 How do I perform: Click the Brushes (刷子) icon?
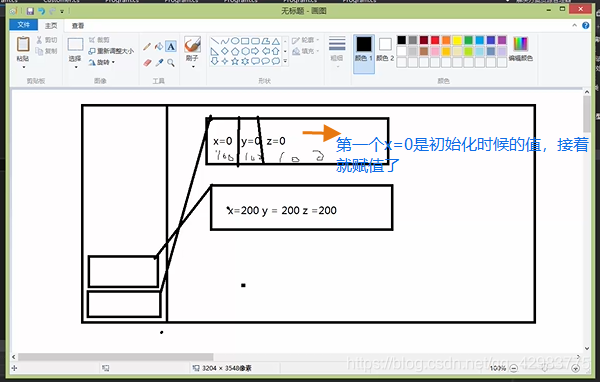point(192,45)
